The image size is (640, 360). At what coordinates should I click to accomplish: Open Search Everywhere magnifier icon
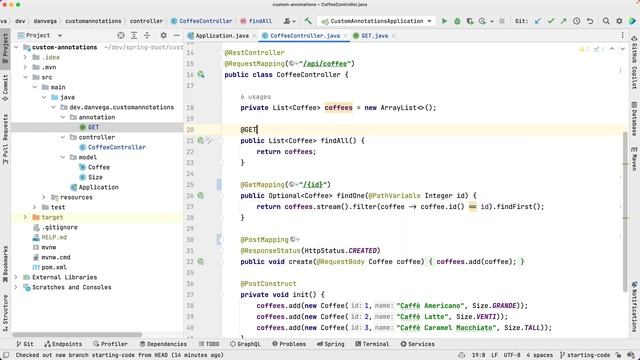(606, 21)
